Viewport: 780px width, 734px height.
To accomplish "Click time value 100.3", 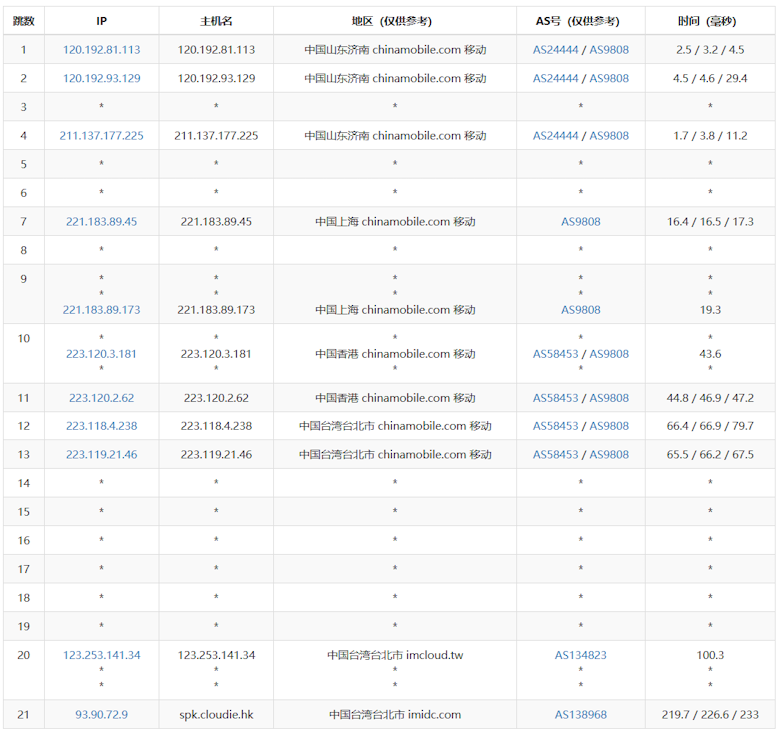I will 710,655.
